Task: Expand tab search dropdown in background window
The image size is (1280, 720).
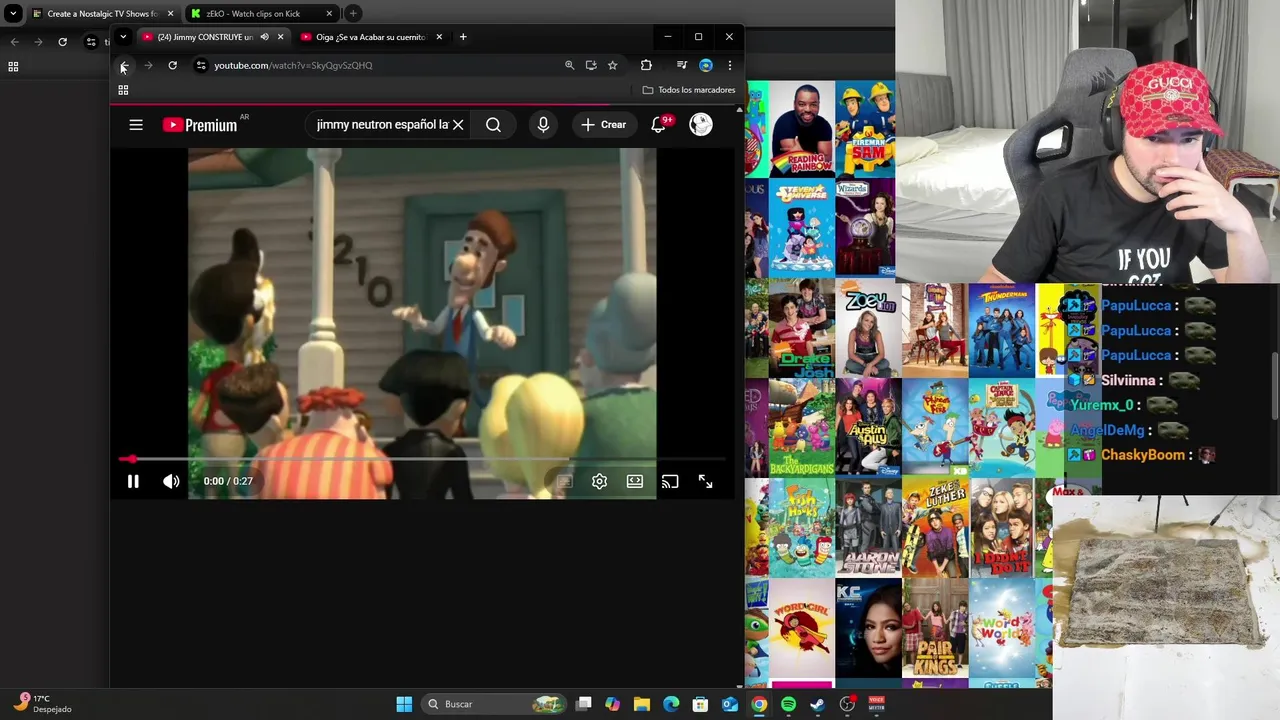Action: click(x=13, y=14)
